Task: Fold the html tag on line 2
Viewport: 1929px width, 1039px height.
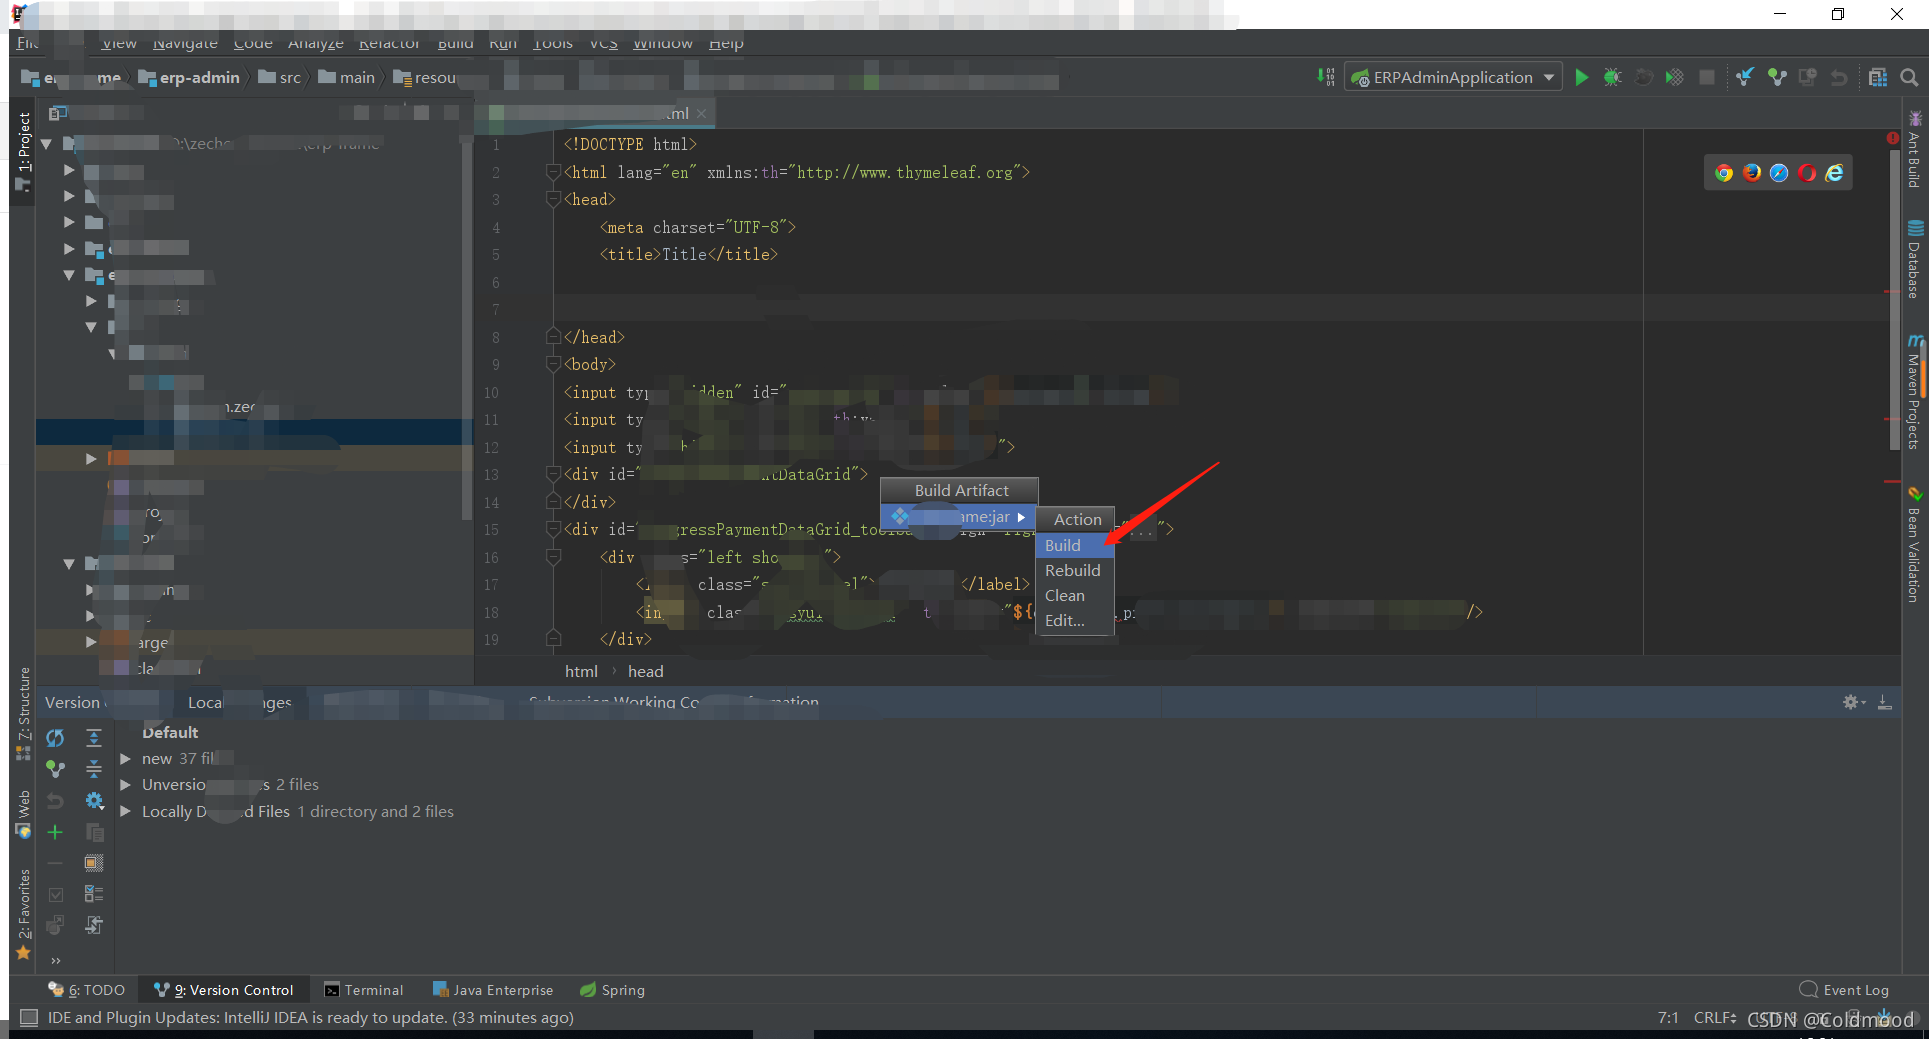Action: [x=553, y=172]
